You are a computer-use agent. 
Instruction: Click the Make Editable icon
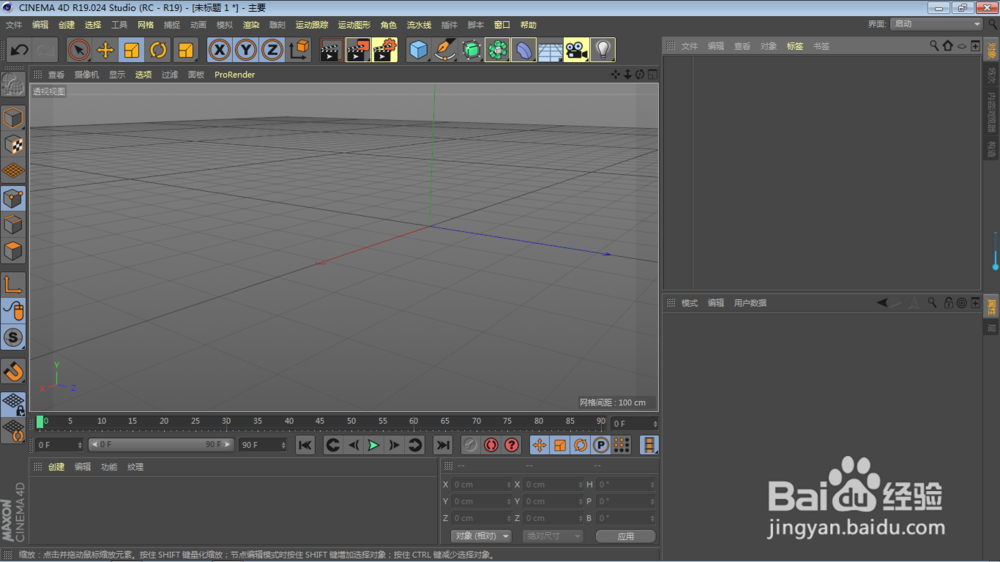pyautogui.click(x=13, y=85)
